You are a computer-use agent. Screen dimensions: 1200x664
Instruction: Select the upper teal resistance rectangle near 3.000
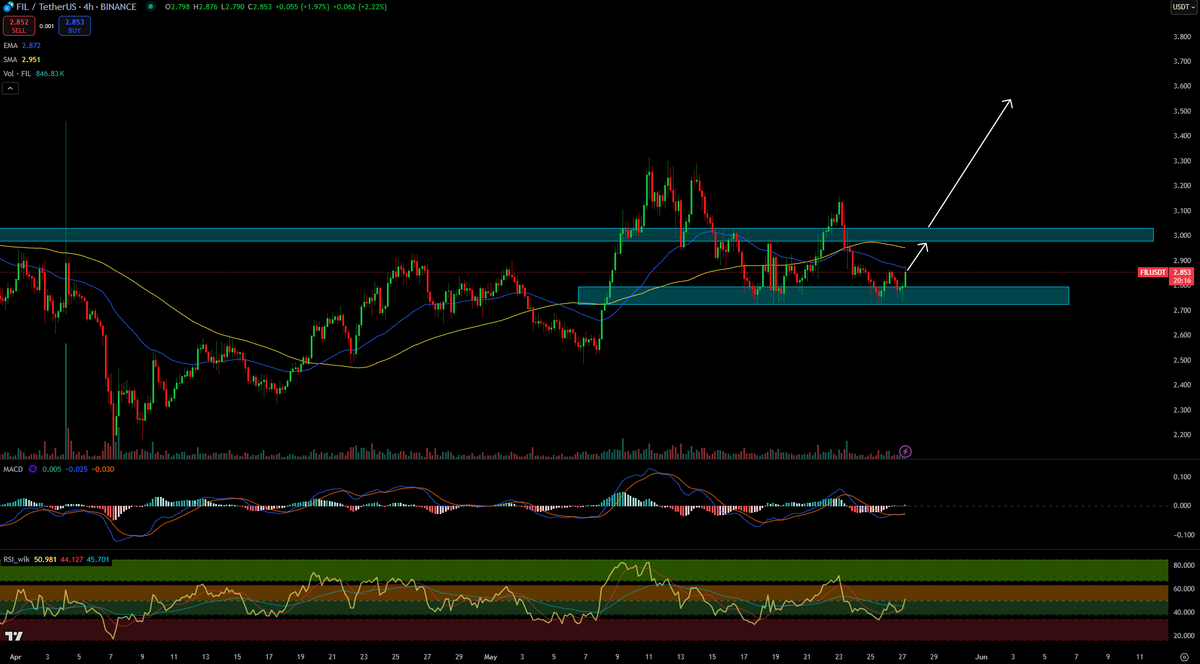click(576, 234)
